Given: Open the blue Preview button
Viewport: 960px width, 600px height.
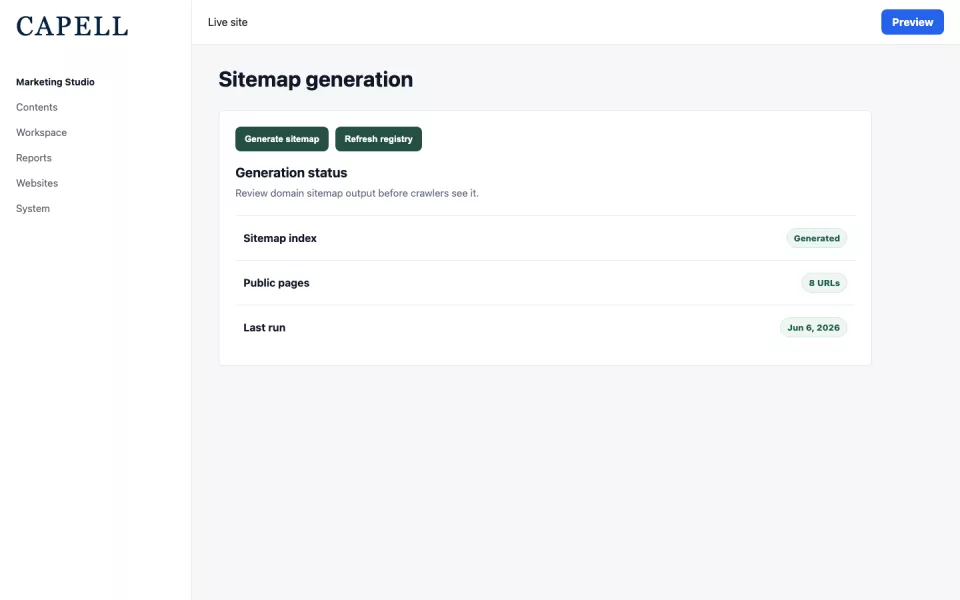Looking at the screenshot, I should [x=912, y=22].
